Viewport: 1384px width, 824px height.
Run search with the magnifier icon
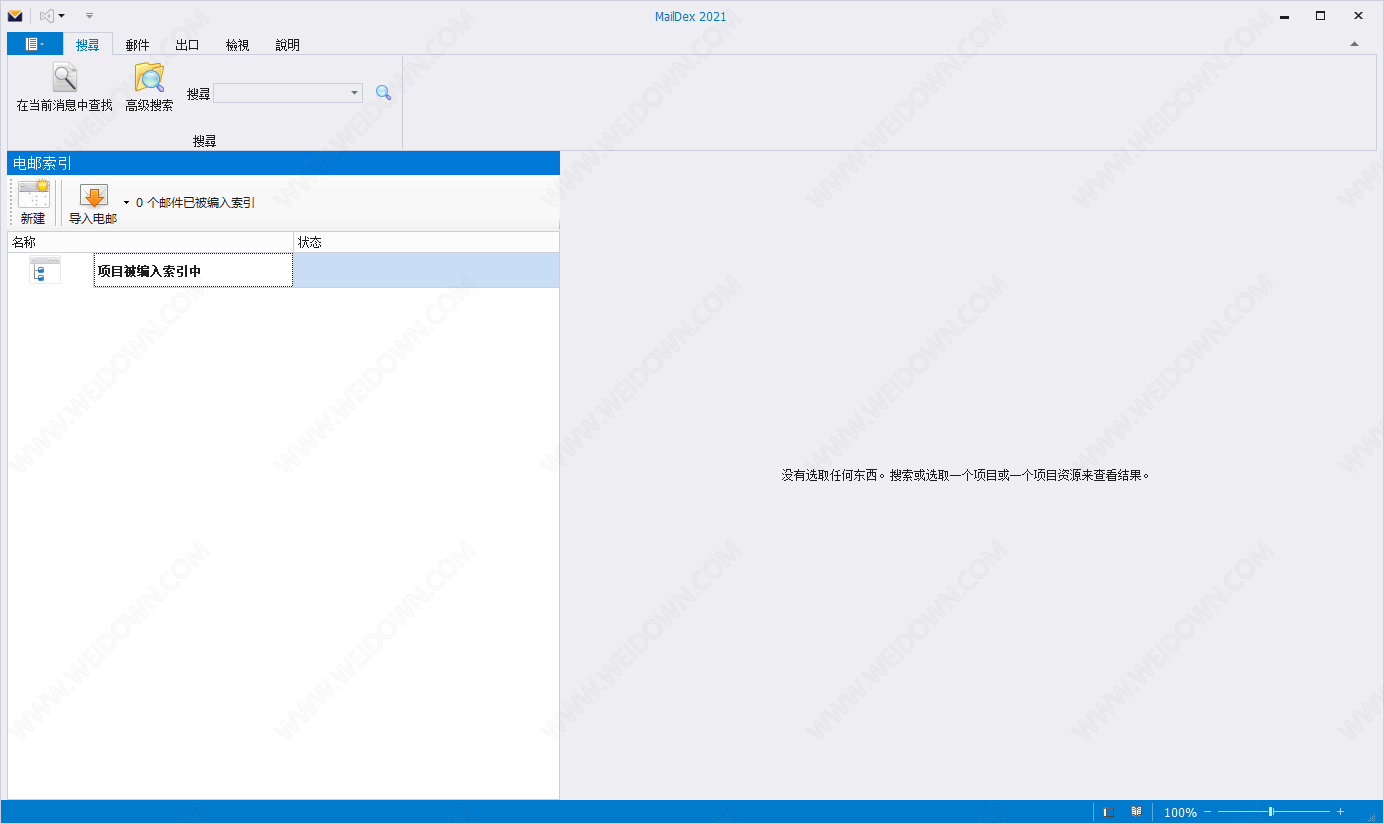point(383,93)
